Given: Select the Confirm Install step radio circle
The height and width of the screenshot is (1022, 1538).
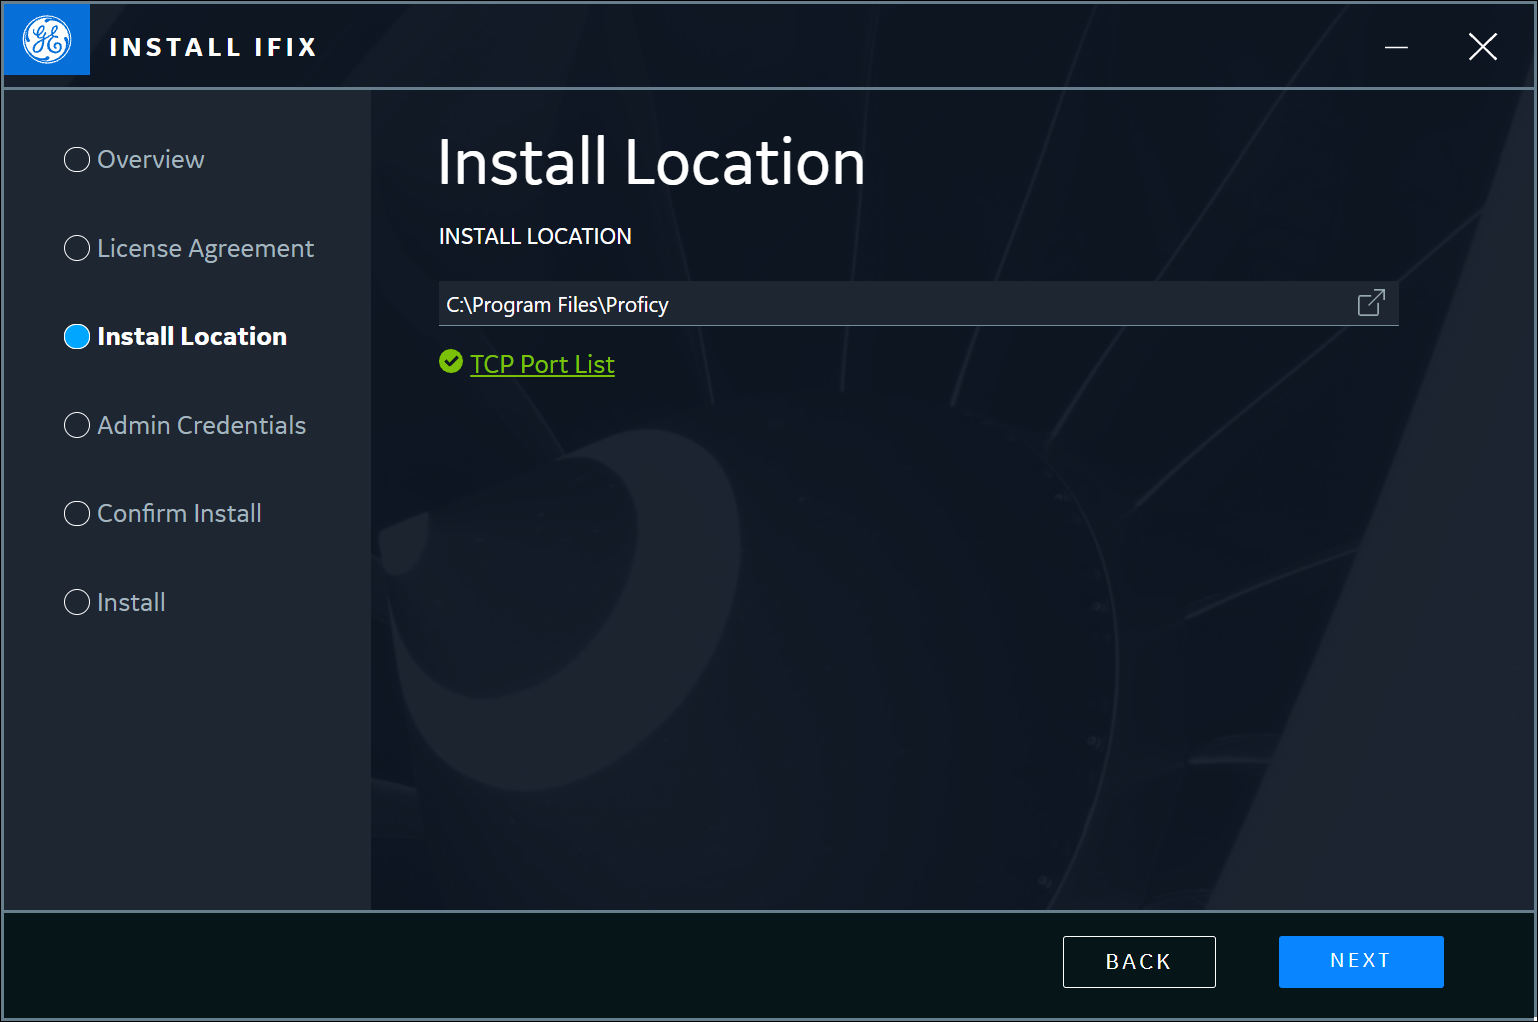Looking at the screenshot, I should click(77, 513).
